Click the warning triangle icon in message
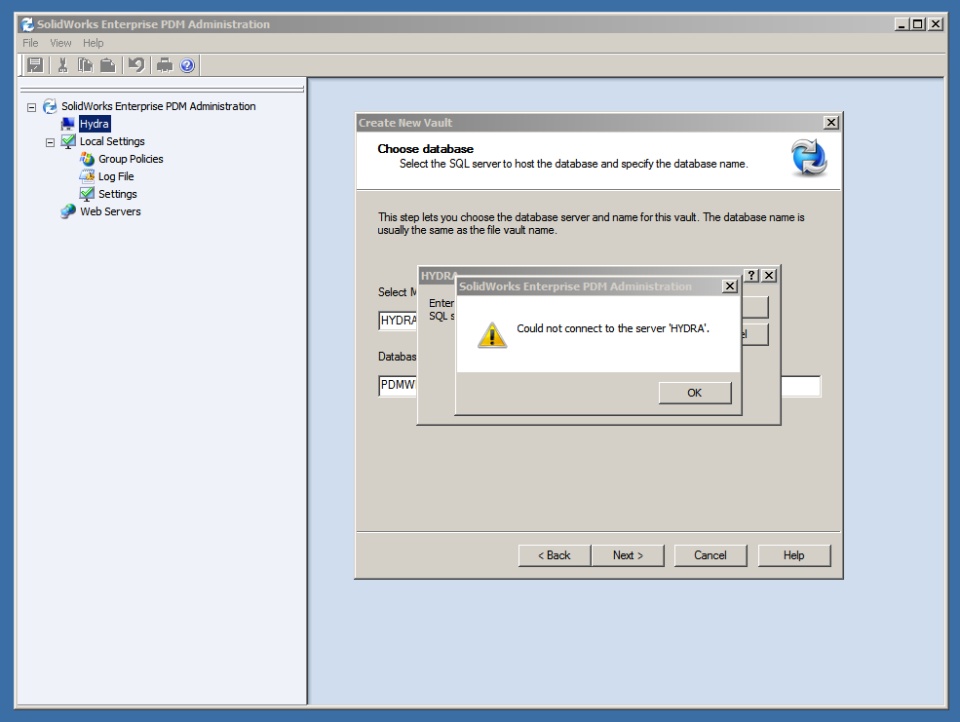The height and width of the screenshot is (722, 960). point(492,336)
